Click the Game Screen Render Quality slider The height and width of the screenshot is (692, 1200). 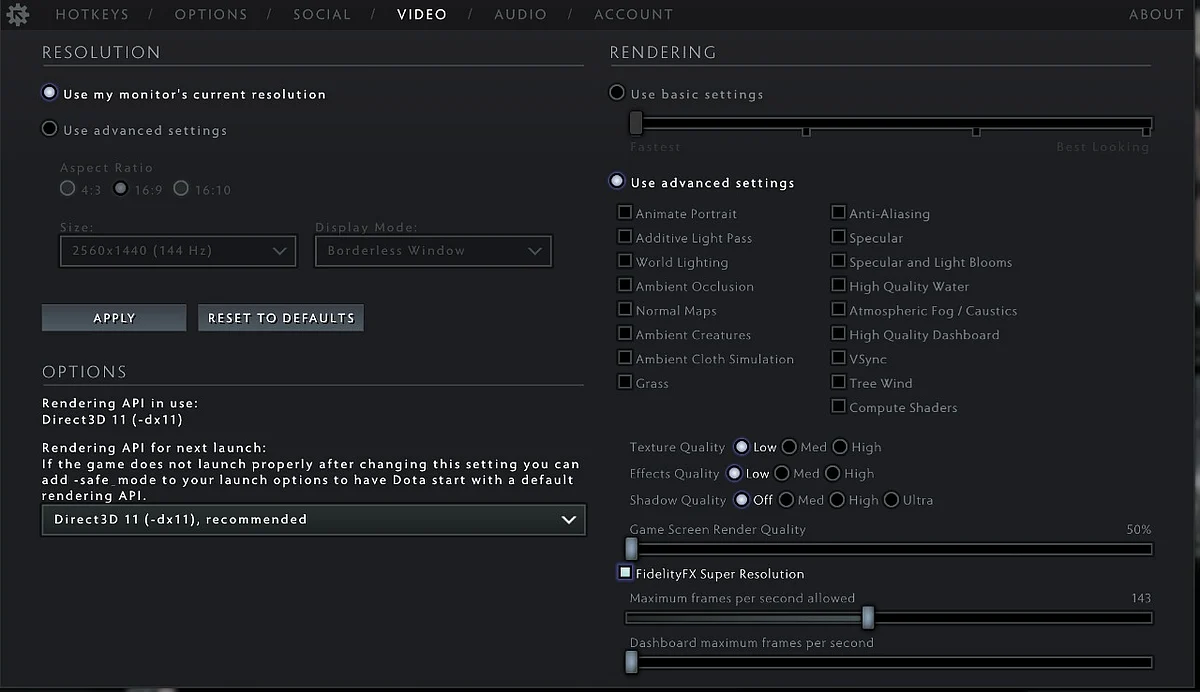[x=890, y=549]
